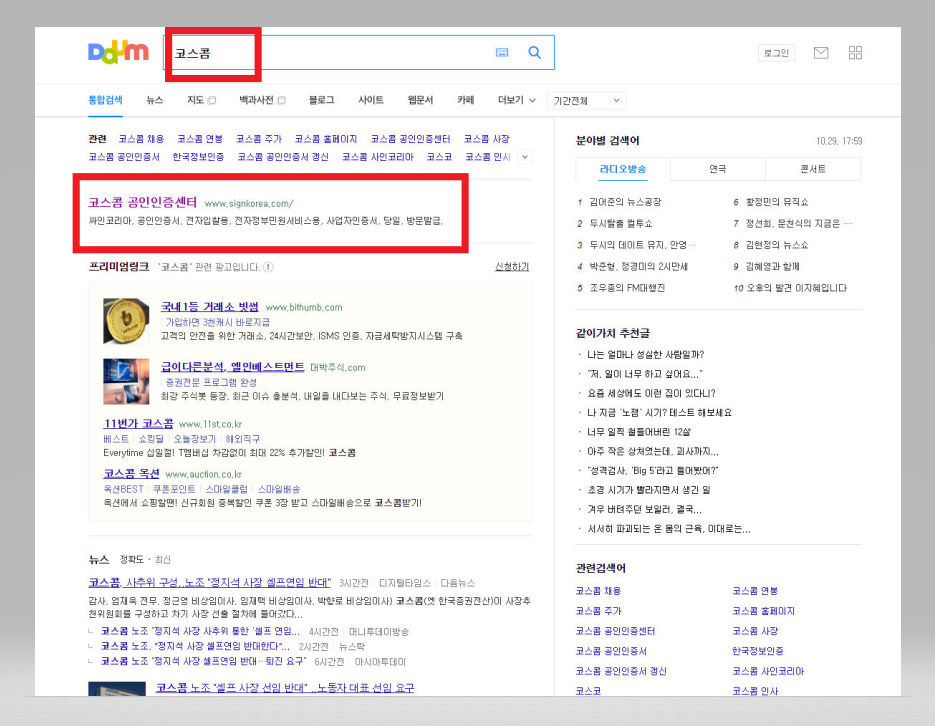Select the 라디오방송 category tab
The image size is (935, 726).
click(623, 169)
